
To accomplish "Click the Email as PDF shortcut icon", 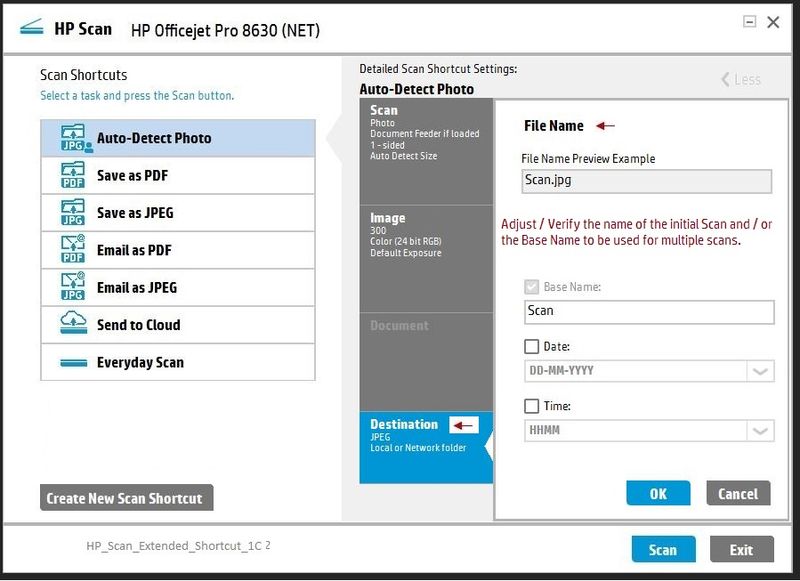I will point(73,249).
